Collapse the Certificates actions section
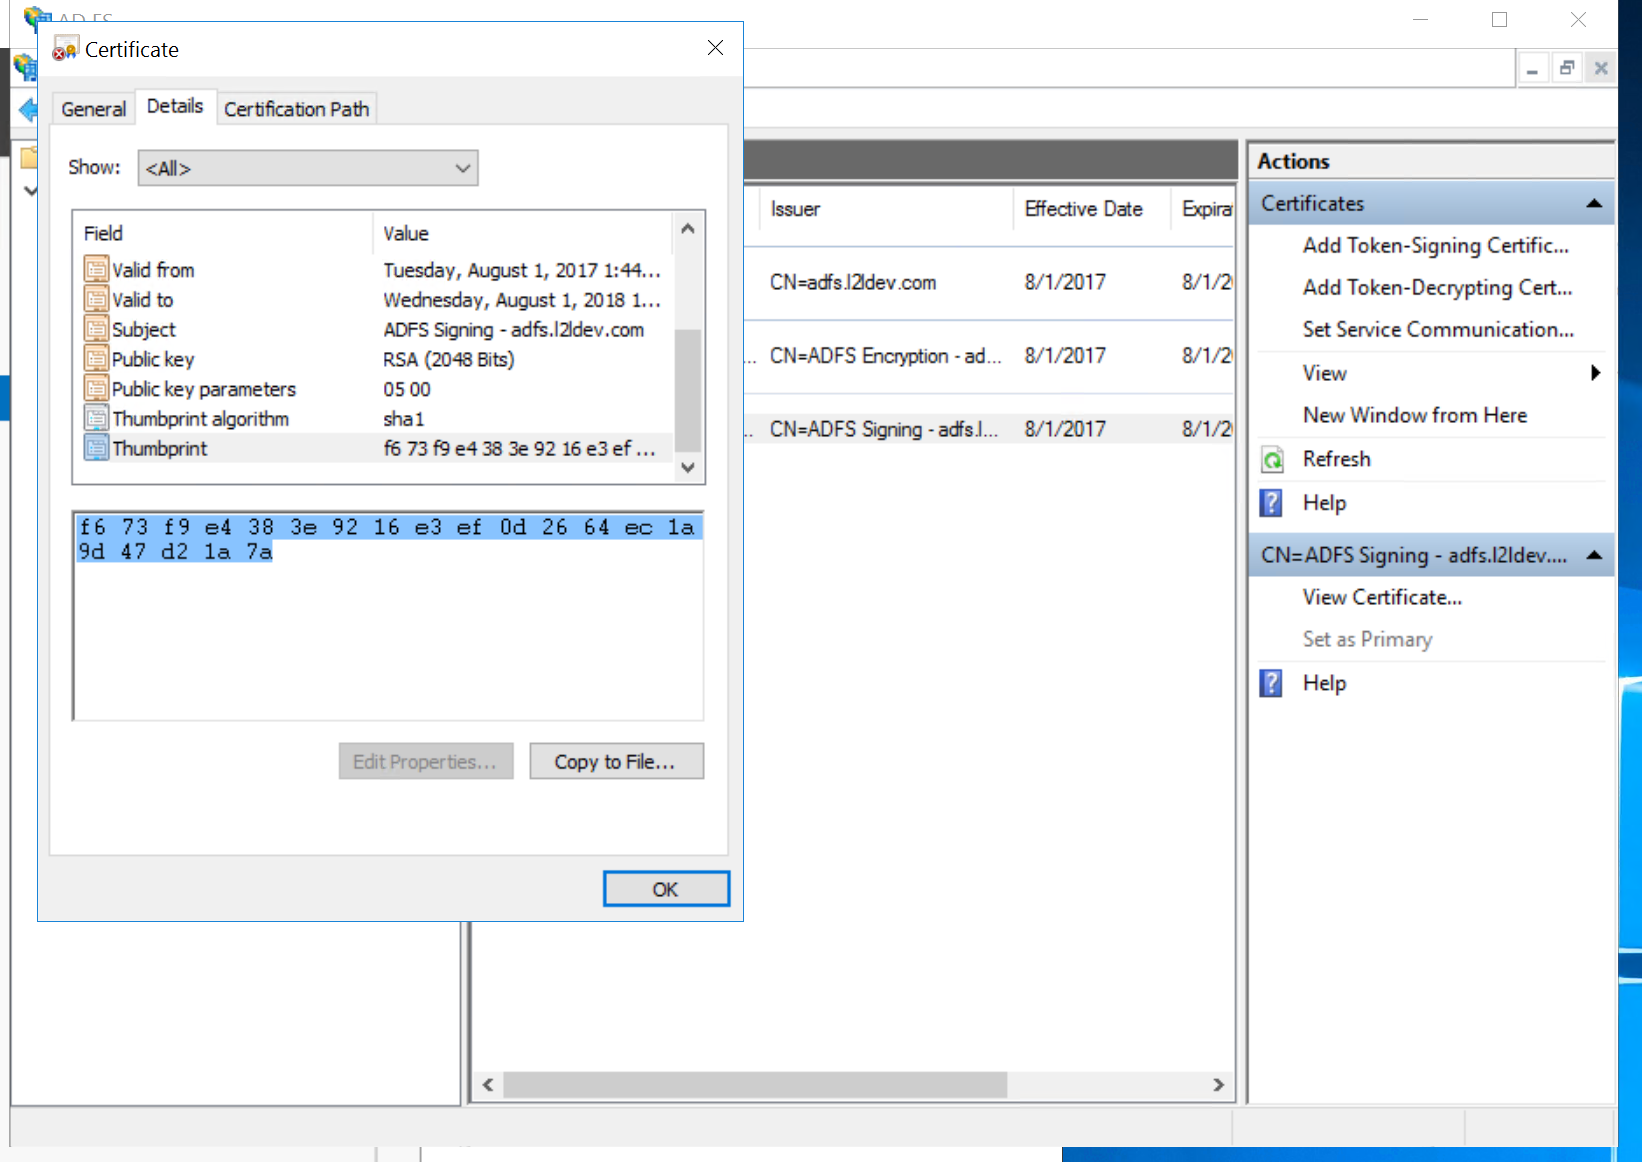Image resolution: width=1642 pixels, height=1162 pixels. click(x=1594, y=203)
